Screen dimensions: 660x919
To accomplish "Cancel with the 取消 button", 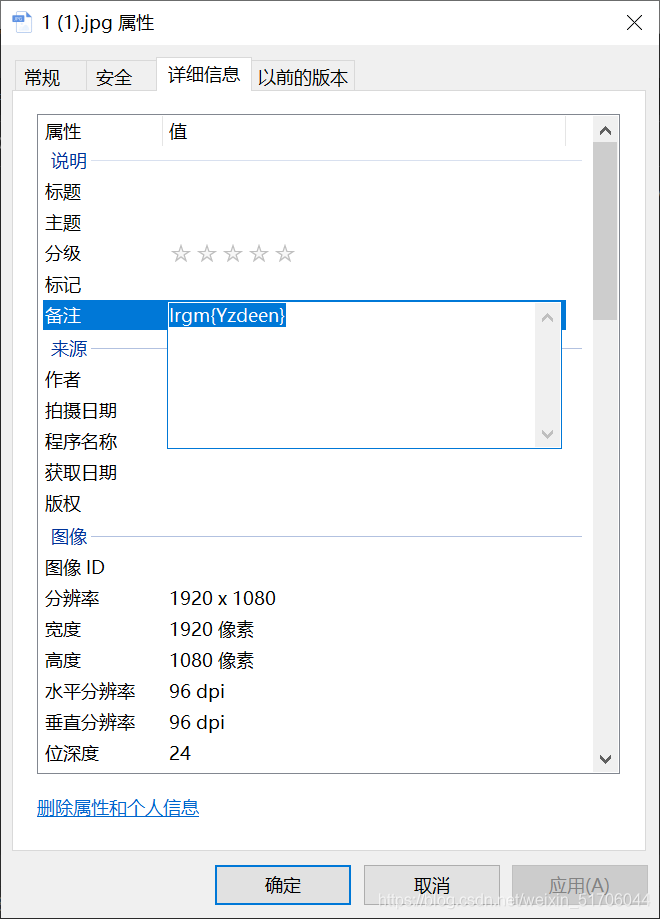I will 431,884.
